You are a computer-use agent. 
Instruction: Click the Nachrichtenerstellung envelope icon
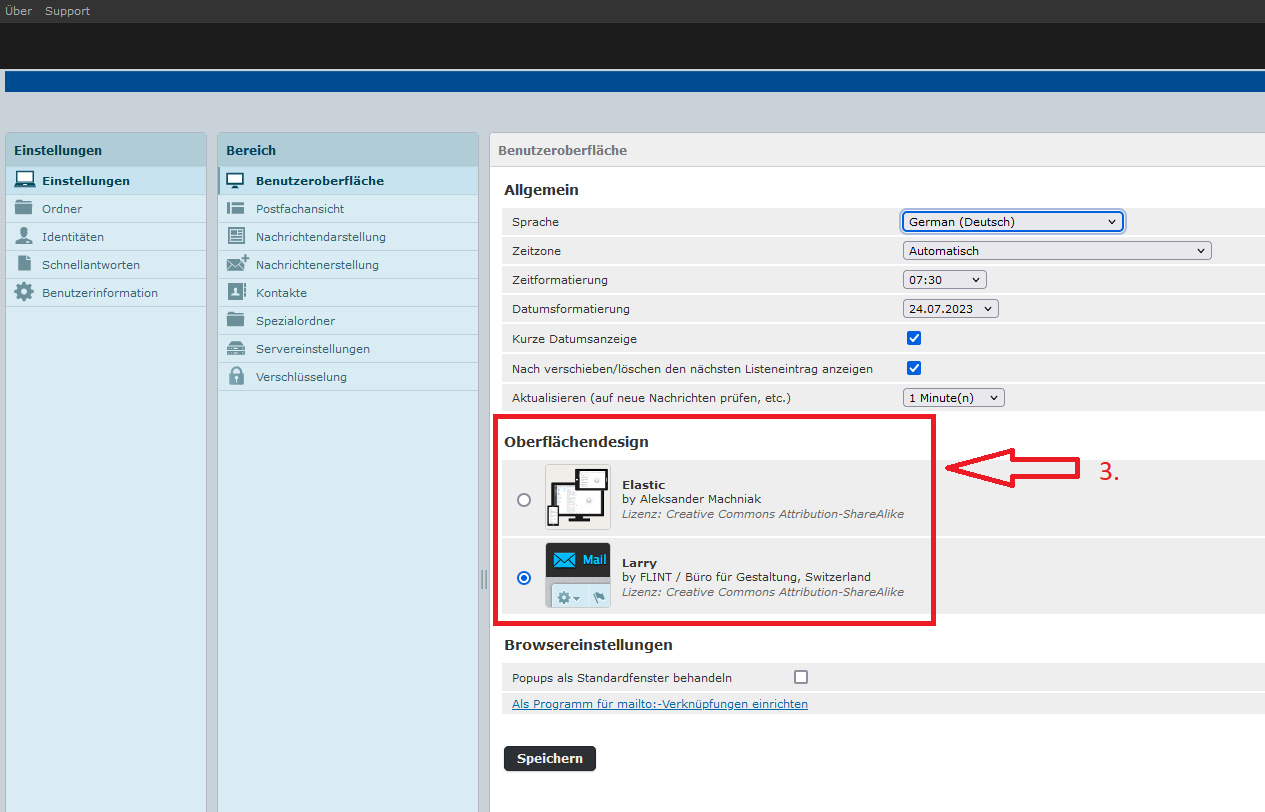tap(237, 265)
